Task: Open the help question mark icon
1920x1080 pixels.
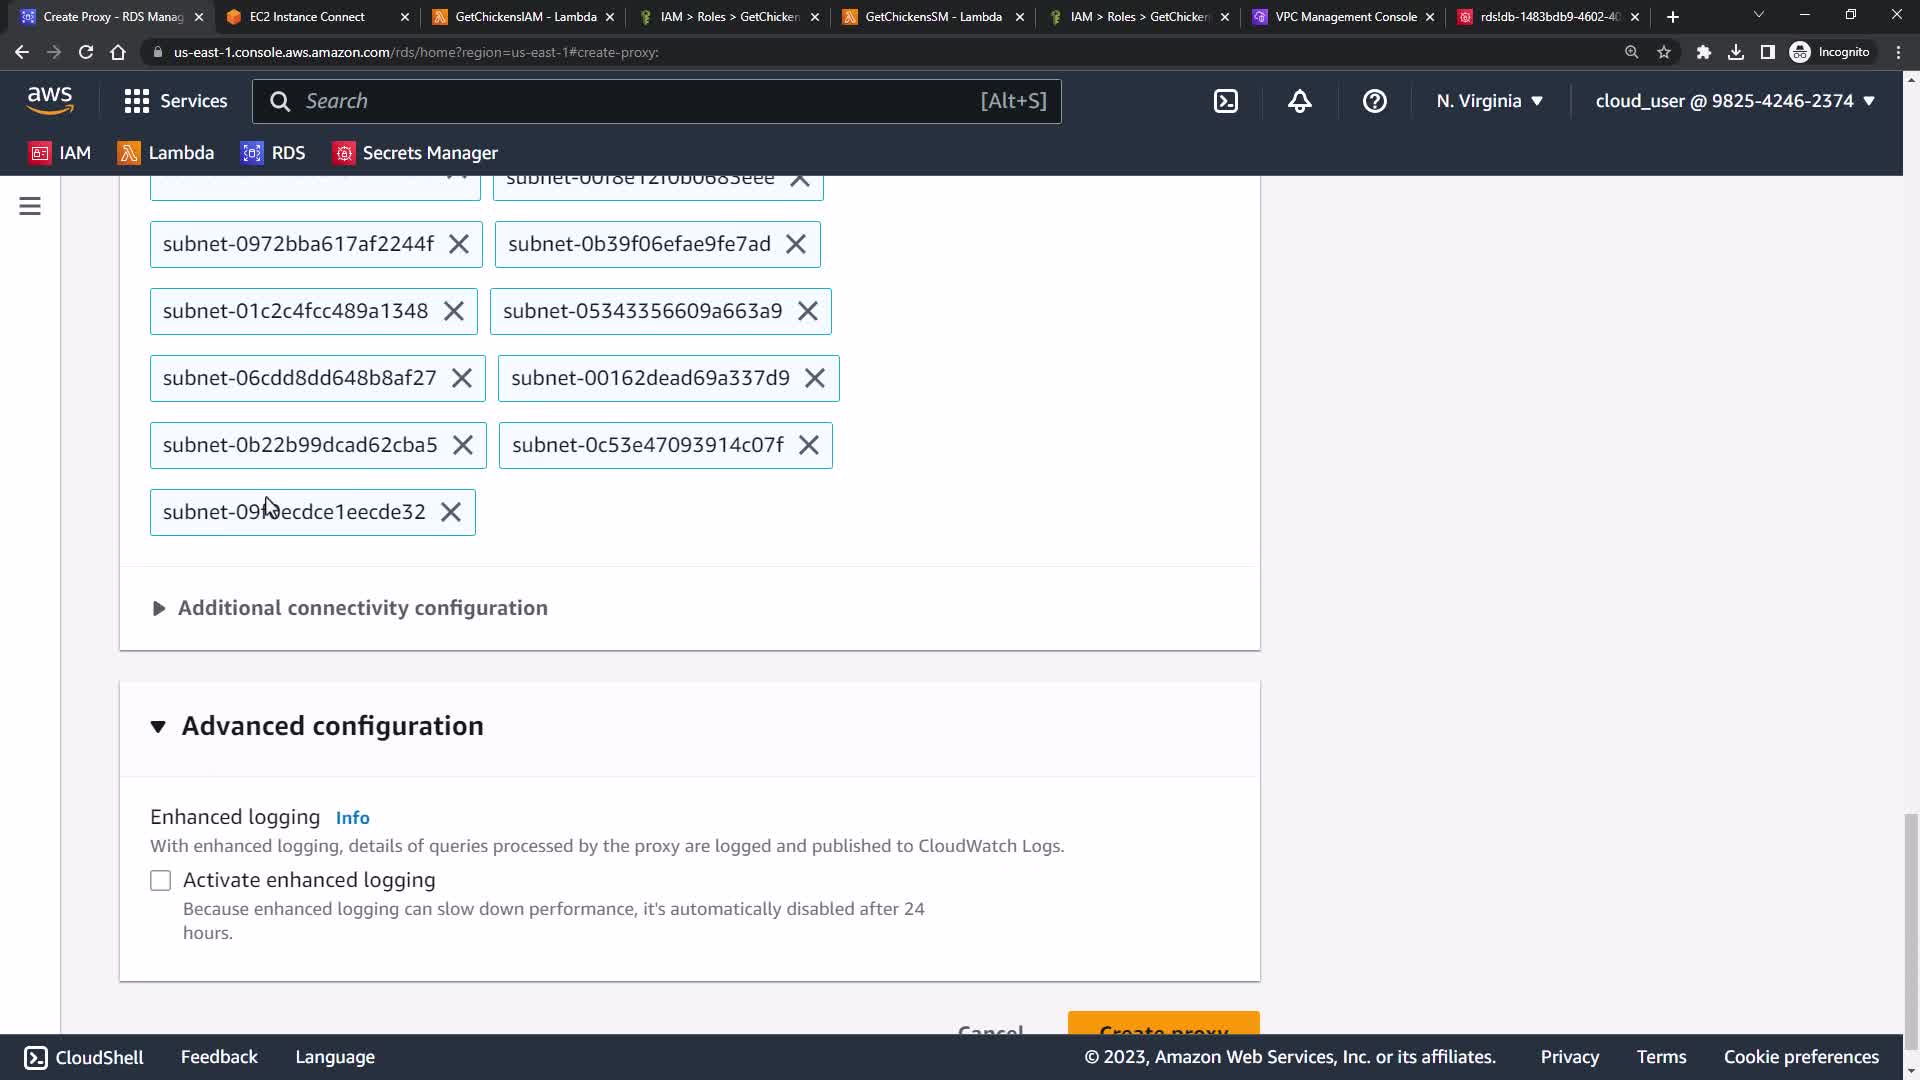Action: 1374,101
